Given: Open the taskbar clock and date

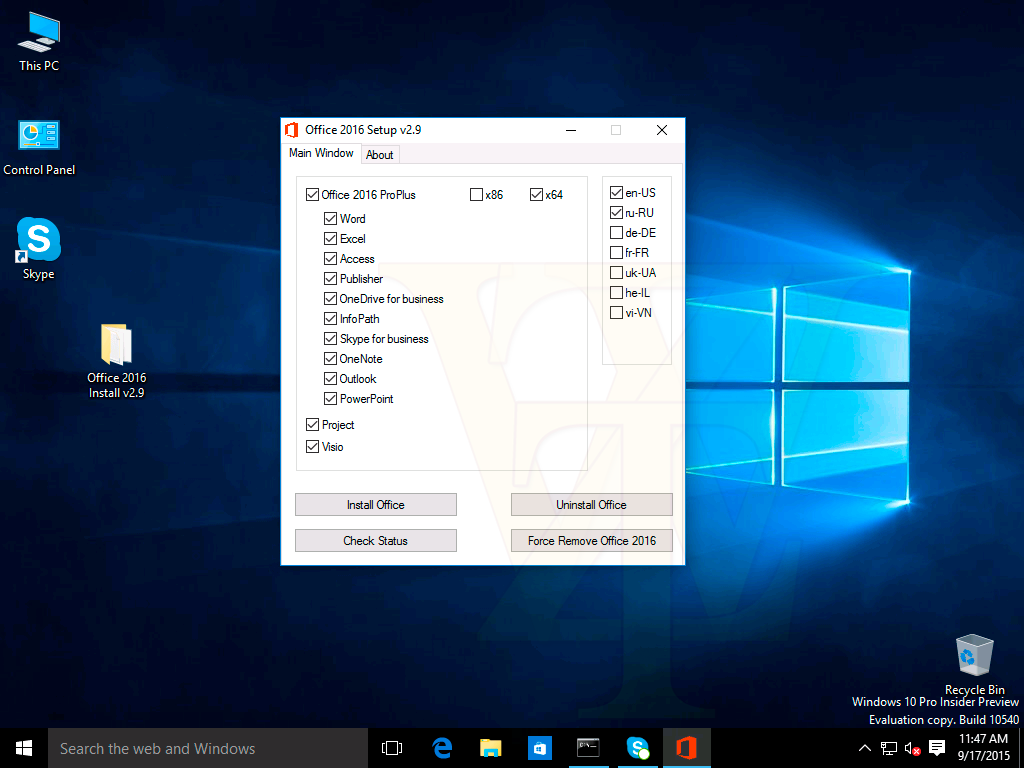Looking at the screenshot, I should [984, 747].
